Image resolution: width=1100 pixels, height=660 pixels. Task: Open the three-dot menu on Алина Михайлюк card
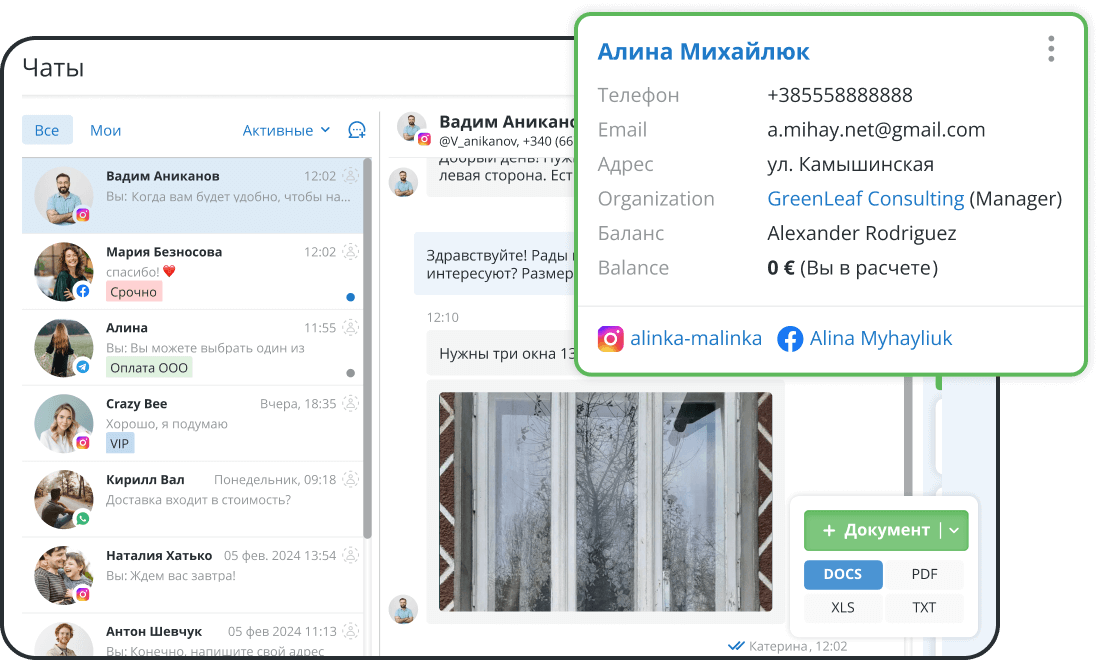point(1050,49)
